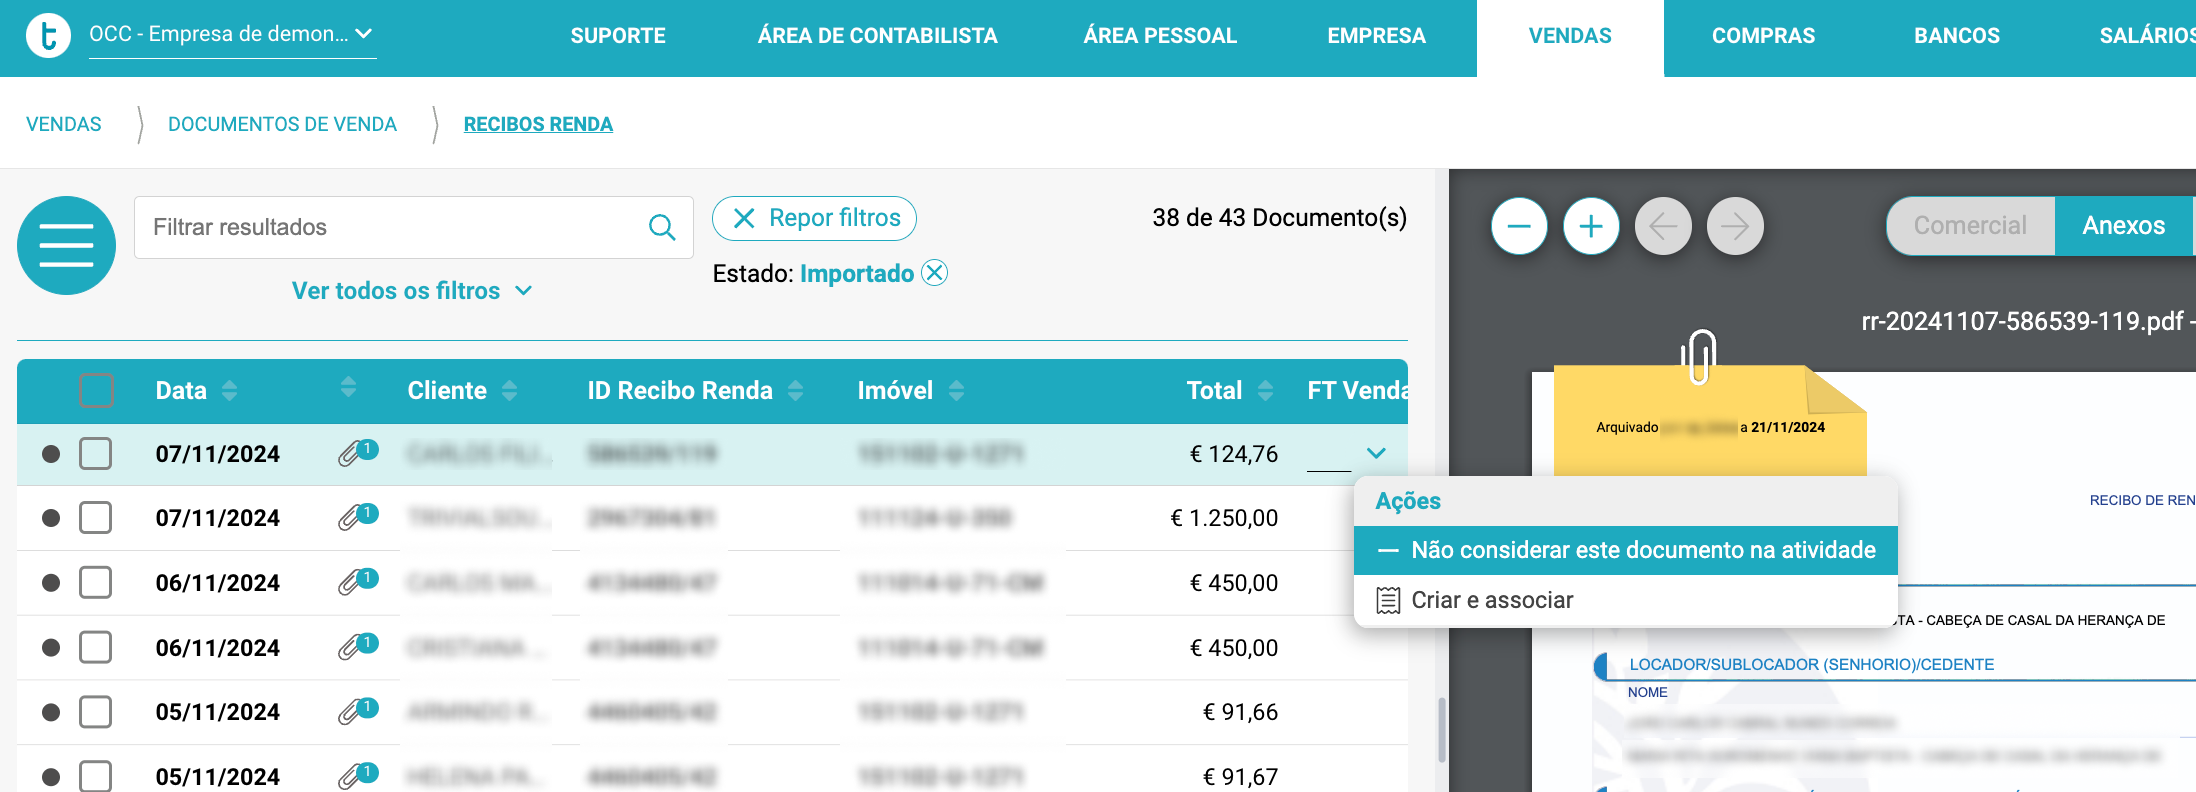Check the row with total € 91,66
The height and width of the screenshot is (792, 2196).
(96, 711)
